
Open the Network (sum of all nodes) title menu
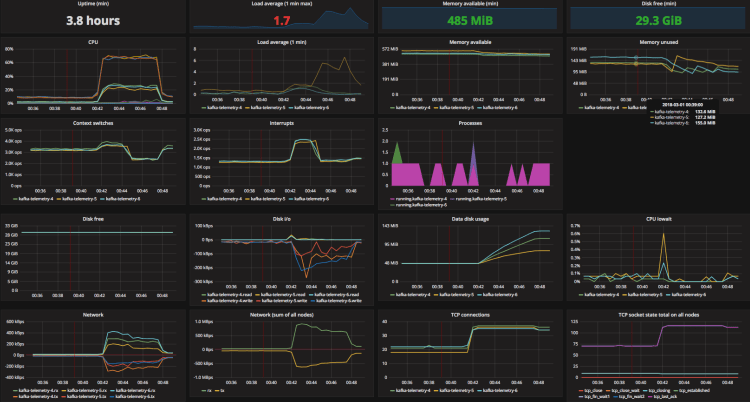(x=281, y=315)
